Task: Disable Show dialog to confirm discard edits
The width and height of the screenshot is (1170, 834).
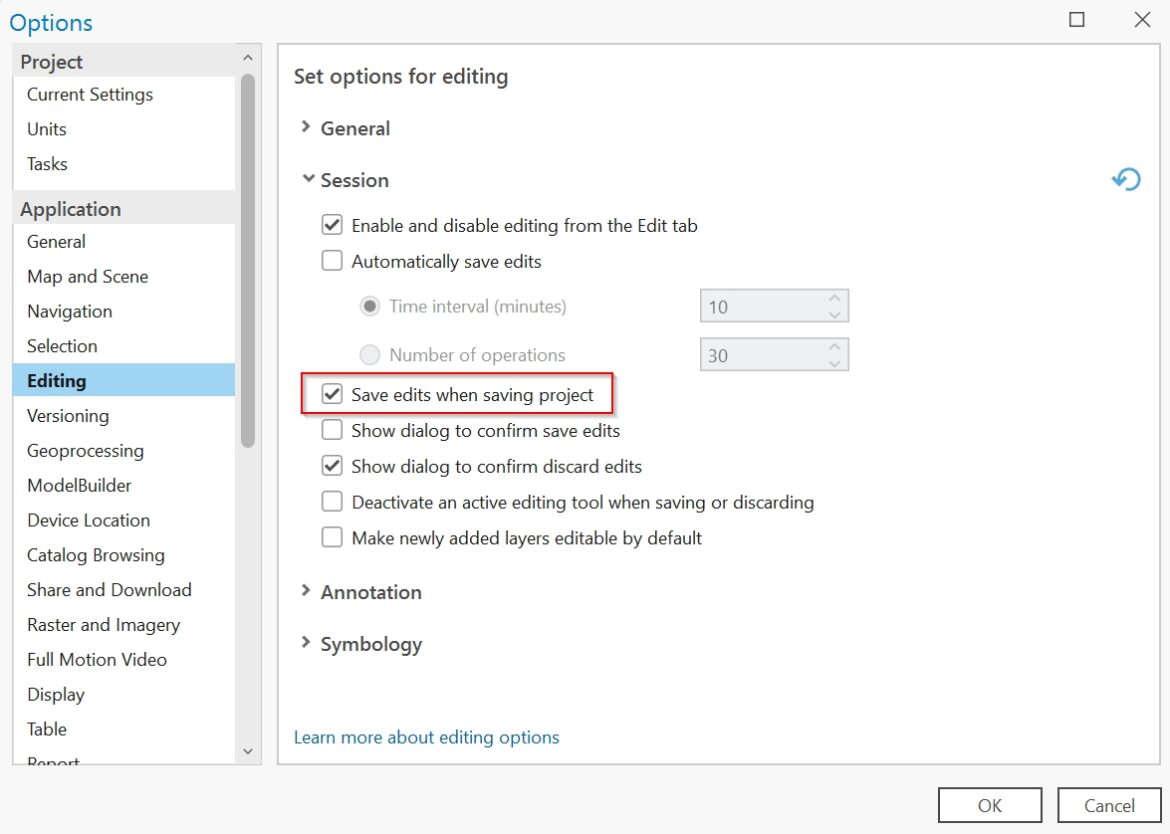Action: click(331, 466)
